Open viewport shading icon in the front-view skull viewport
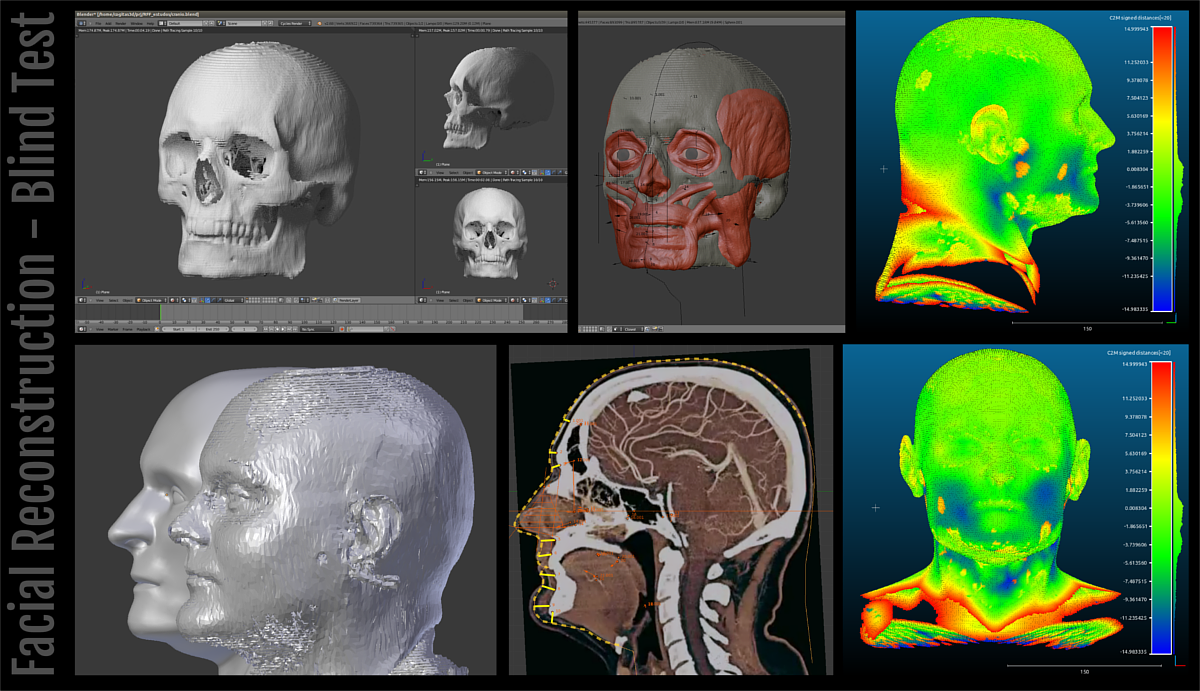This screenshot has width=1200, height=691. point(513,300)
